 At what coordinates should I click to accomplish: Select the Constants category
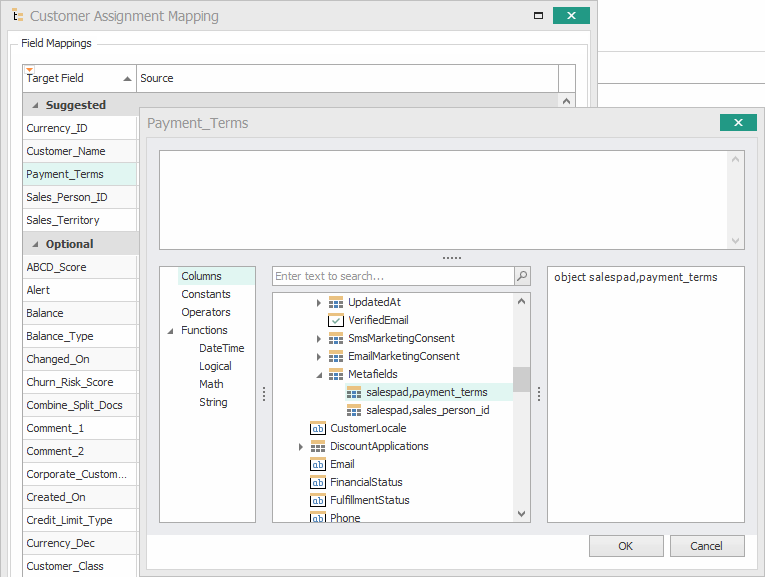point(205,294)
